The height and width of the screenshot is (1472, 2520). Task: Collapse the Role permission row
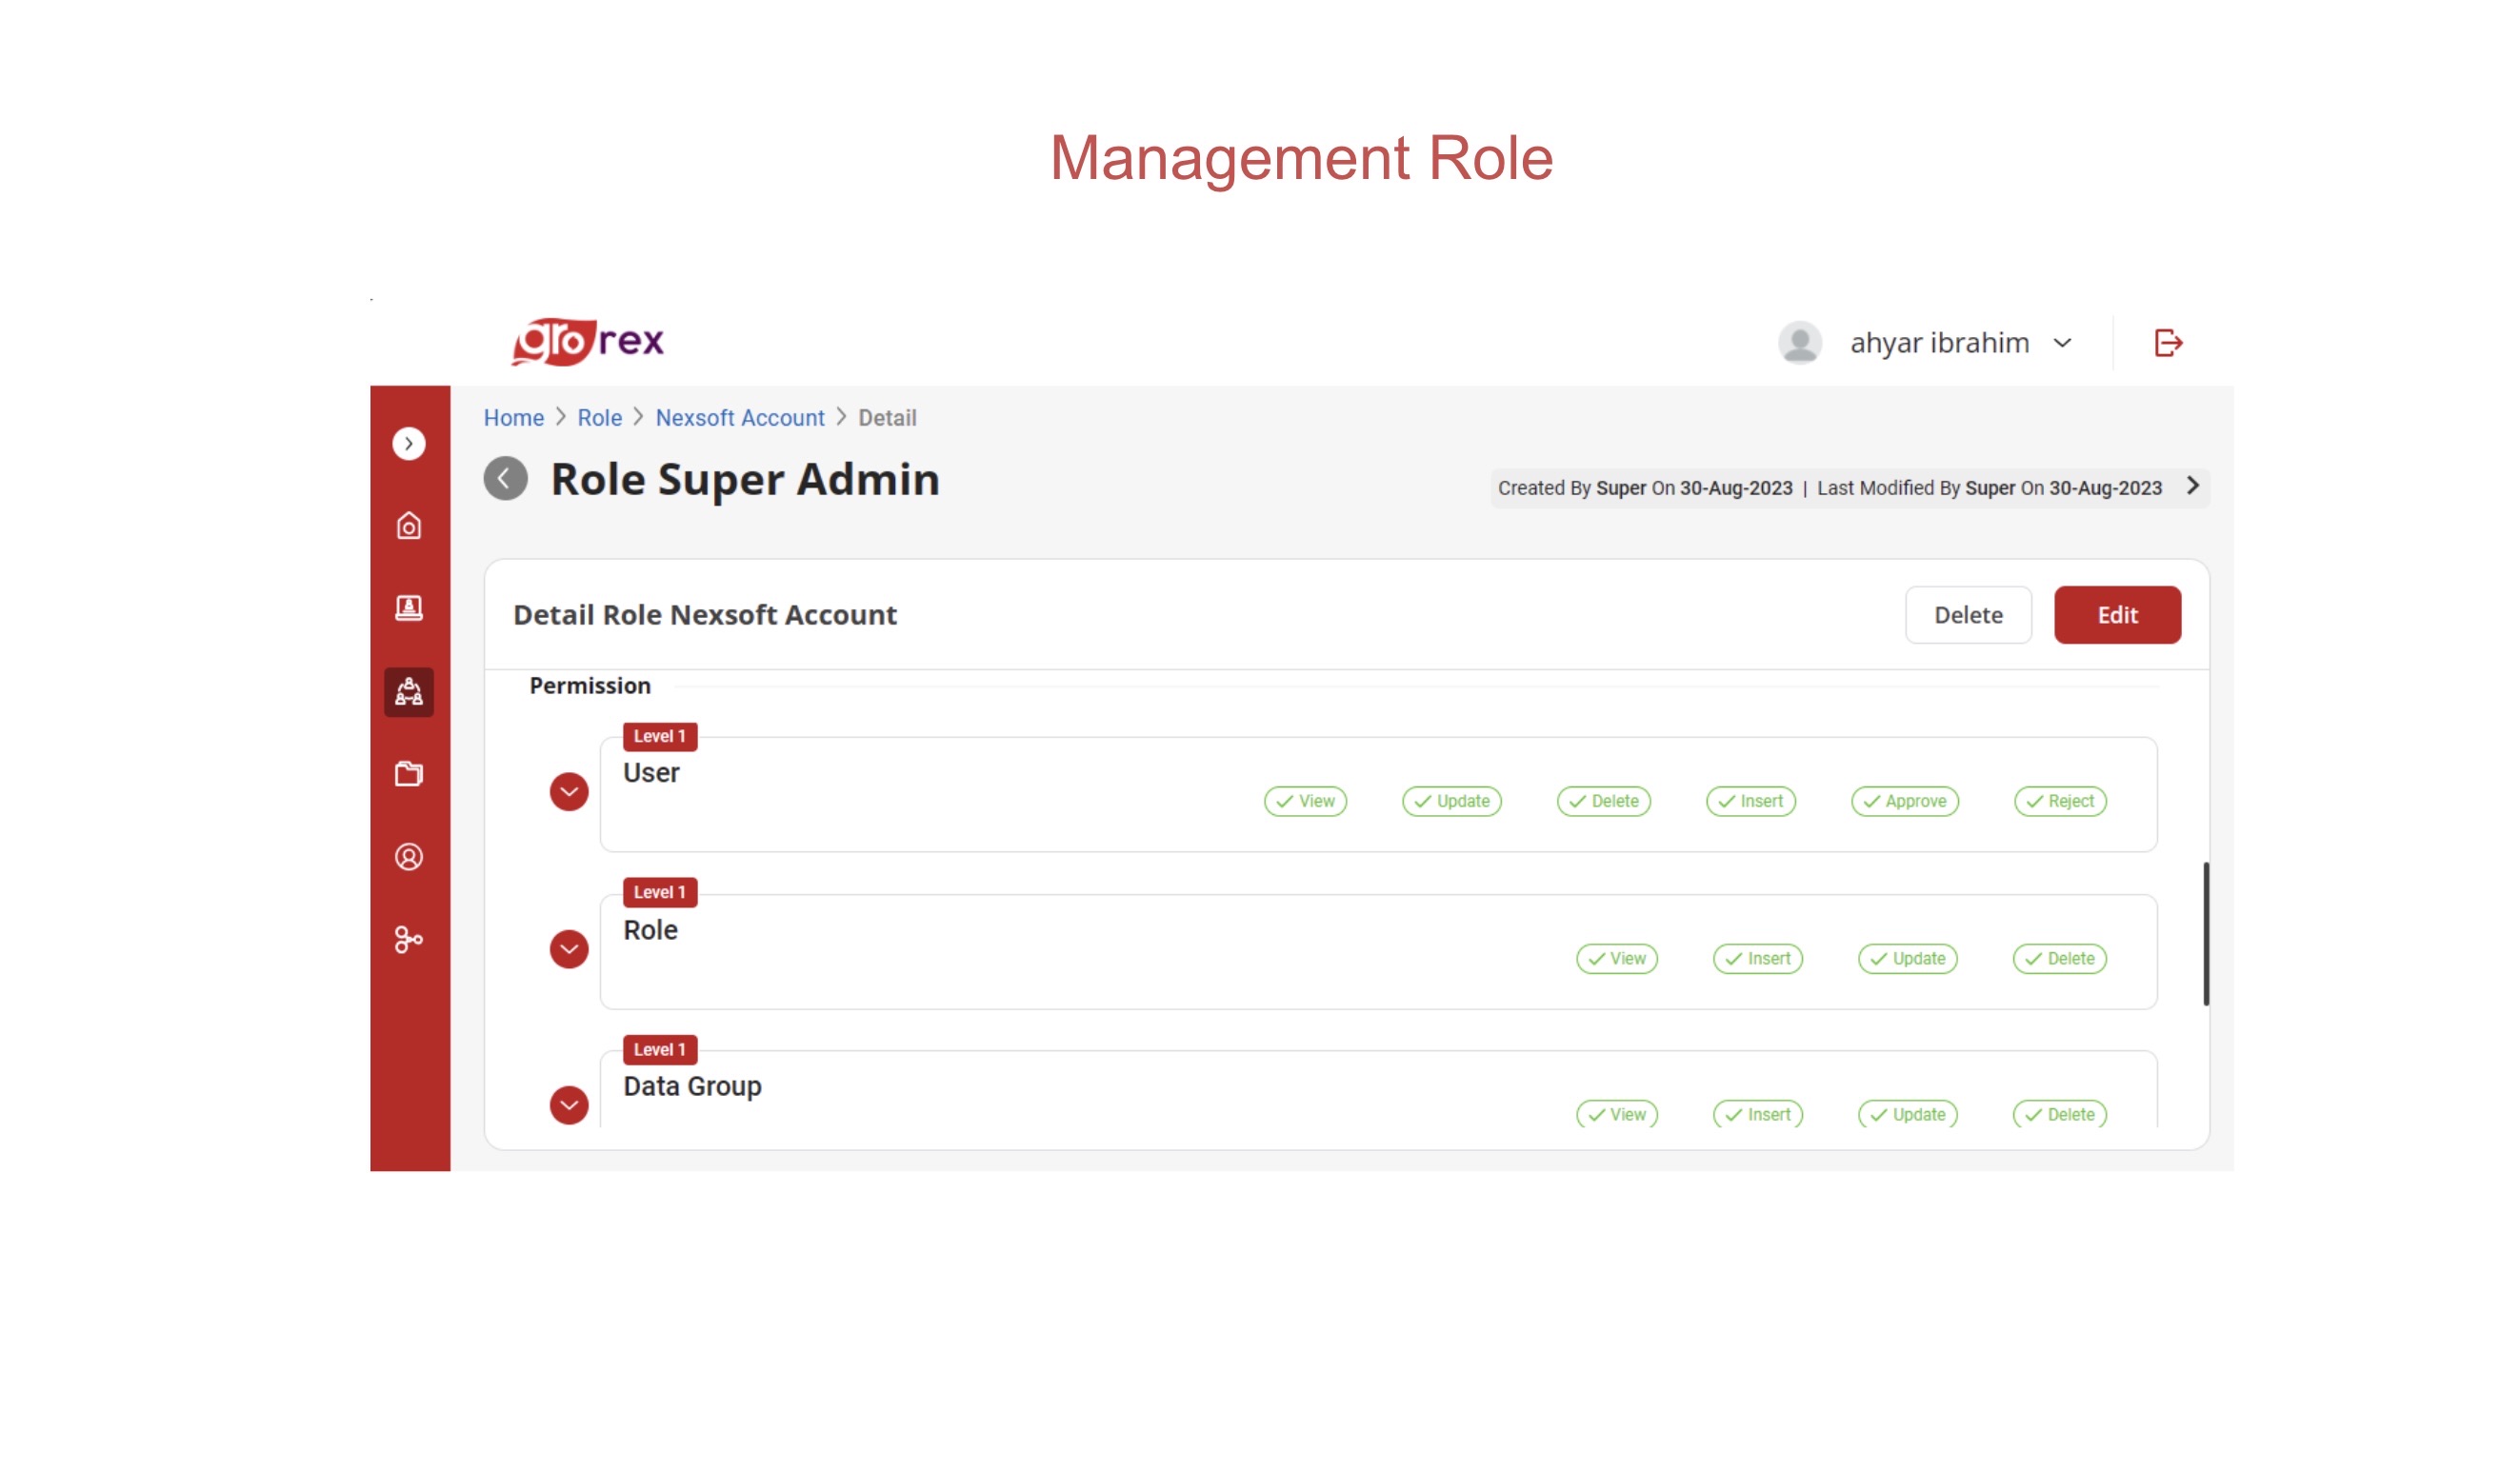coord(569,949)
